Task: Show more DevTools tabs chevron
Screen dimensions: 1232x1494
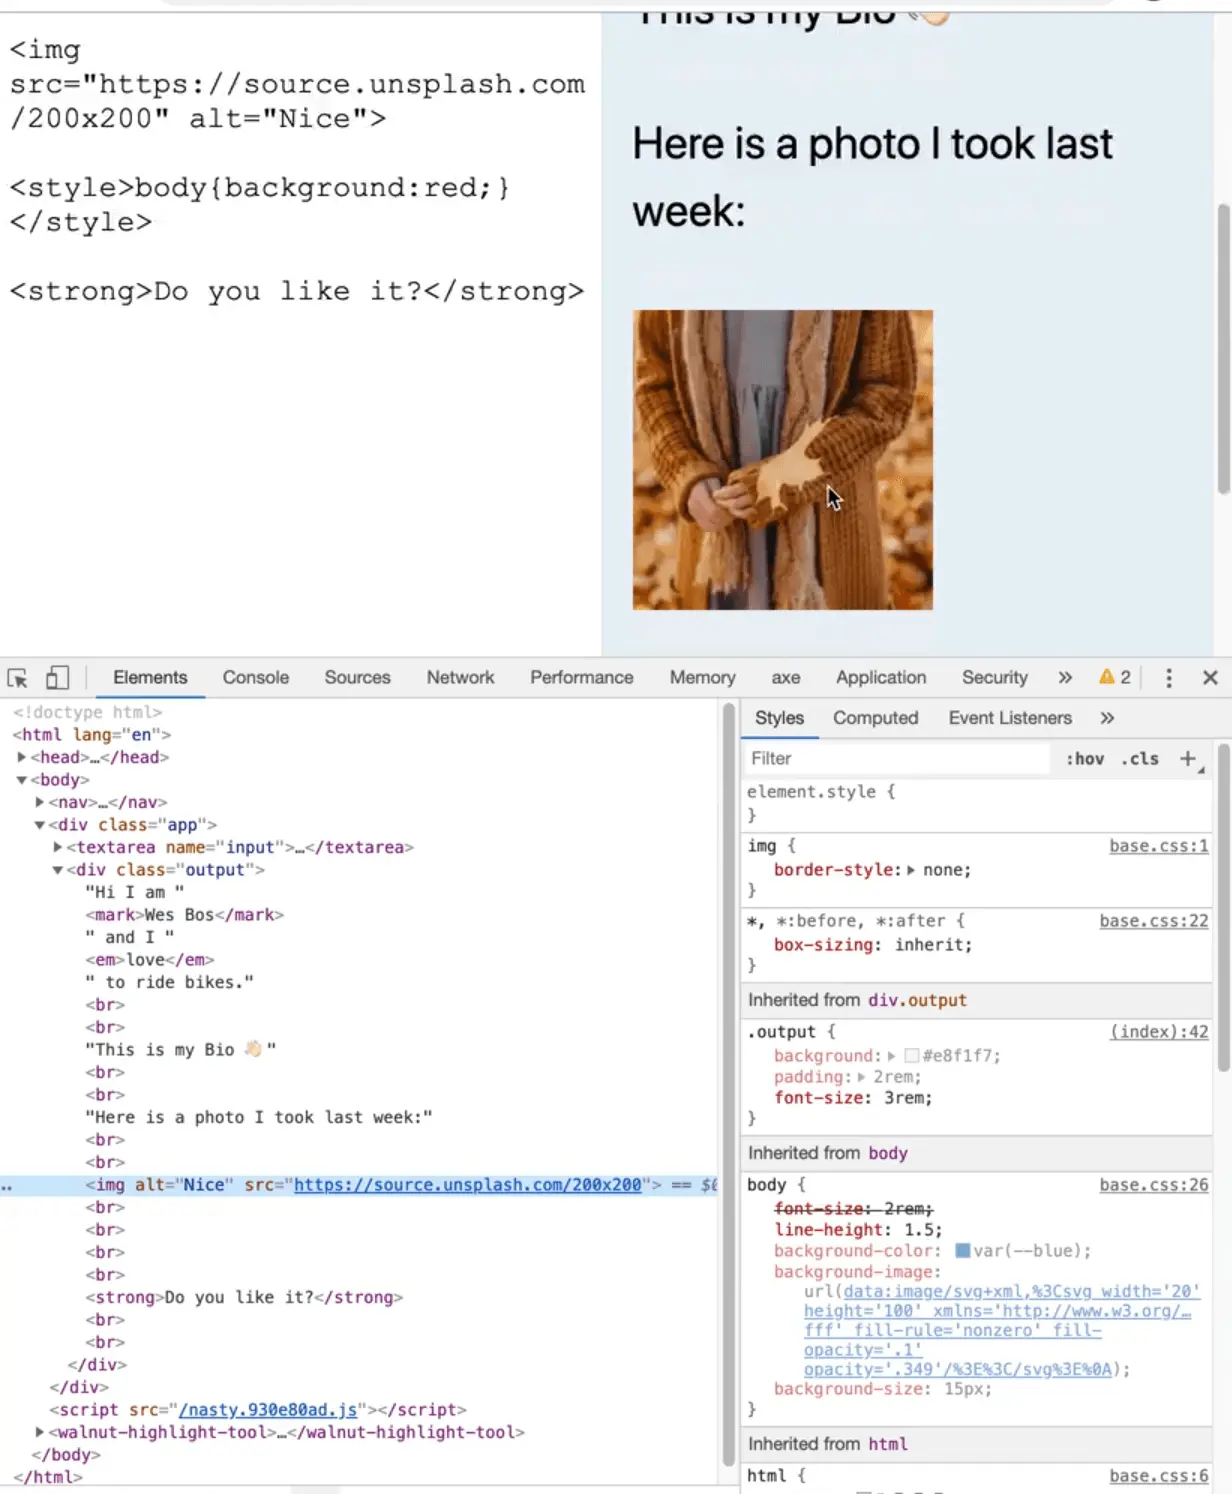Action: pos(1065,678)
